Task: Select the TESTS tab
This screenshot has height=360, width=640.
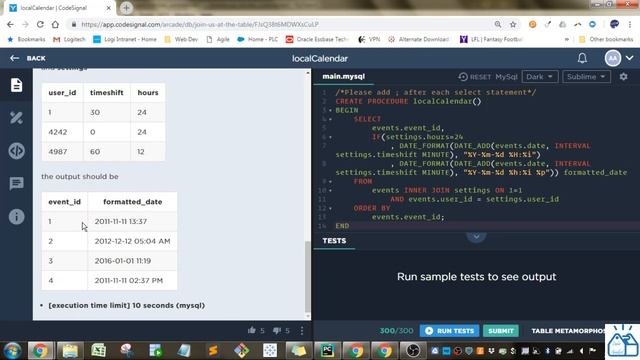Action: 334,241
